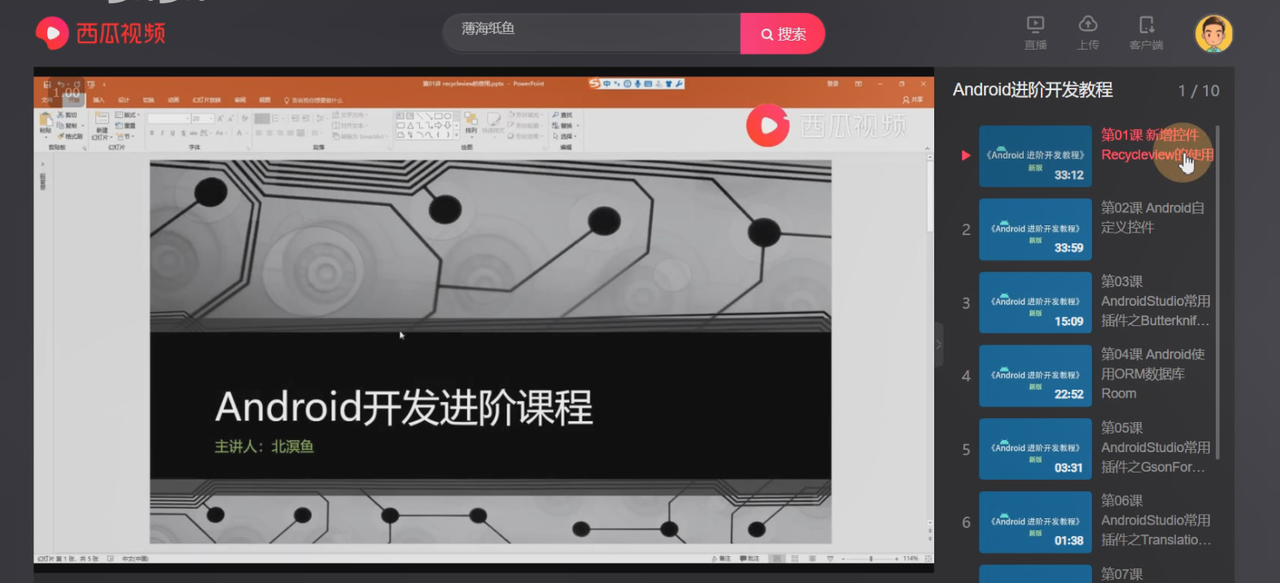Open the user avatar profile

[x=1214, y=33]
